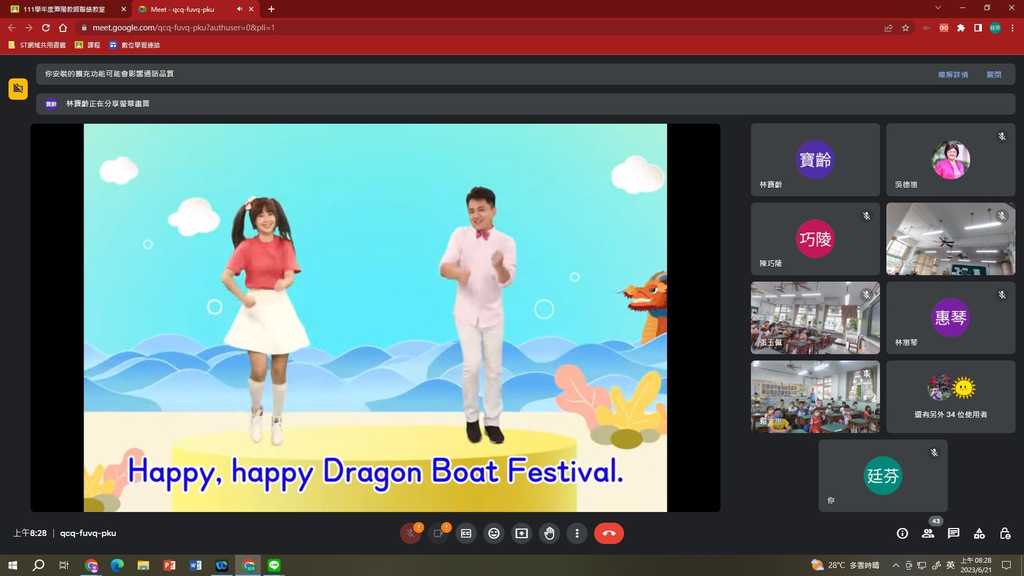Screen dimensions: 1024x576
Task: Select the 寶齡 participant tile
Action: pyautogui.click(x=815, y=159)
